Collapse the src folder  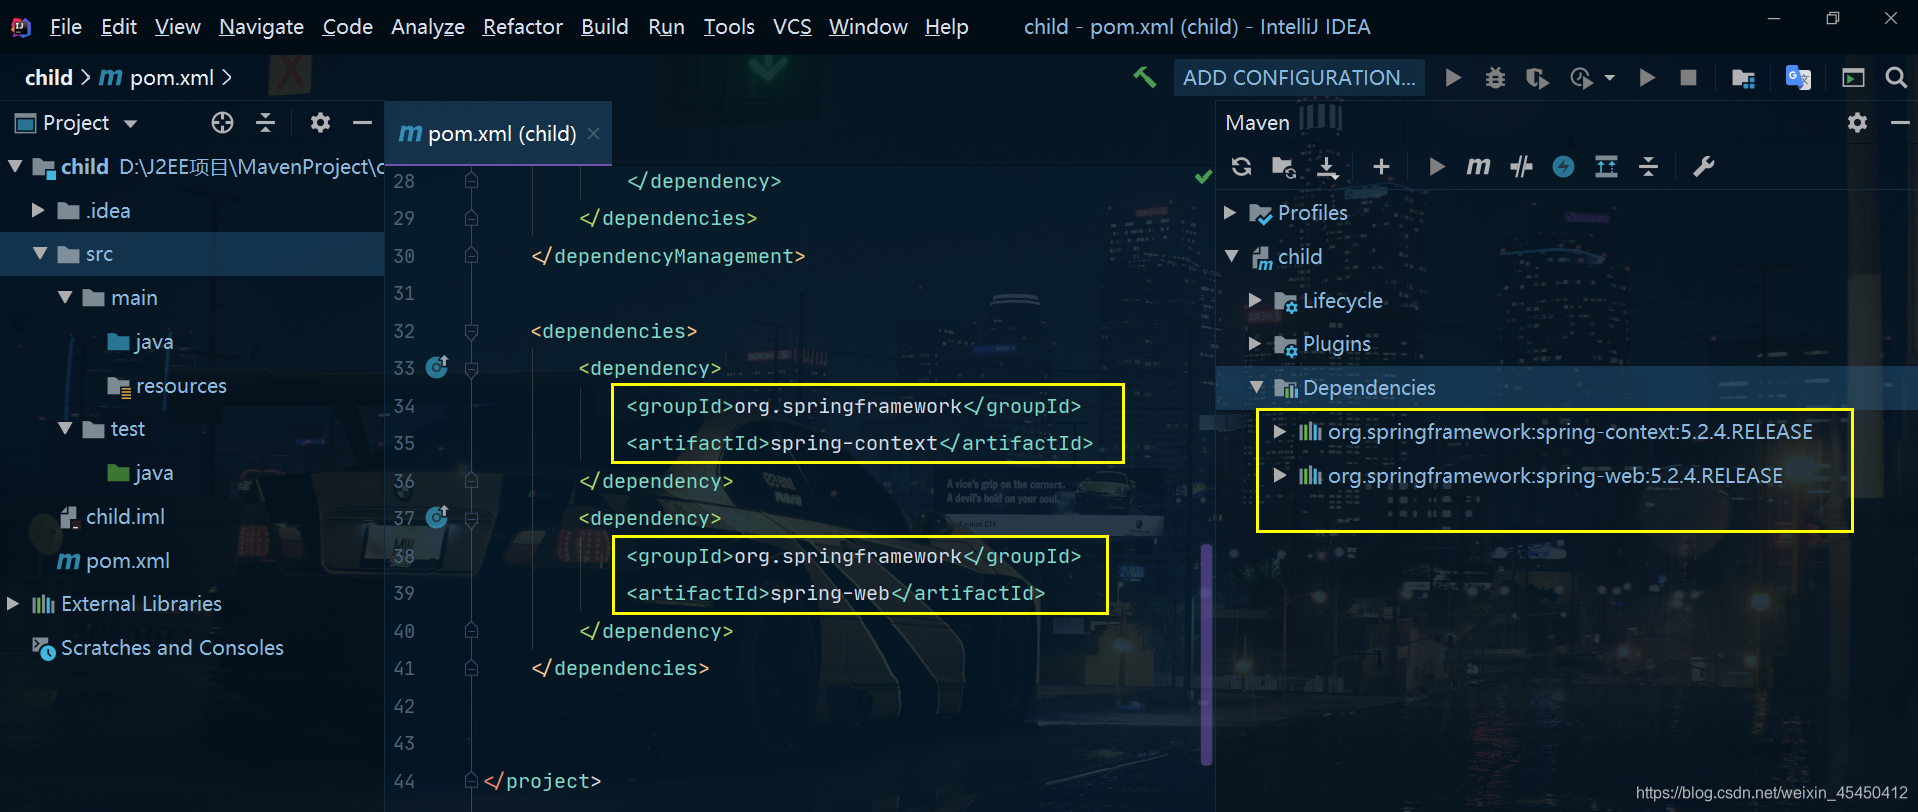(40, 254)
